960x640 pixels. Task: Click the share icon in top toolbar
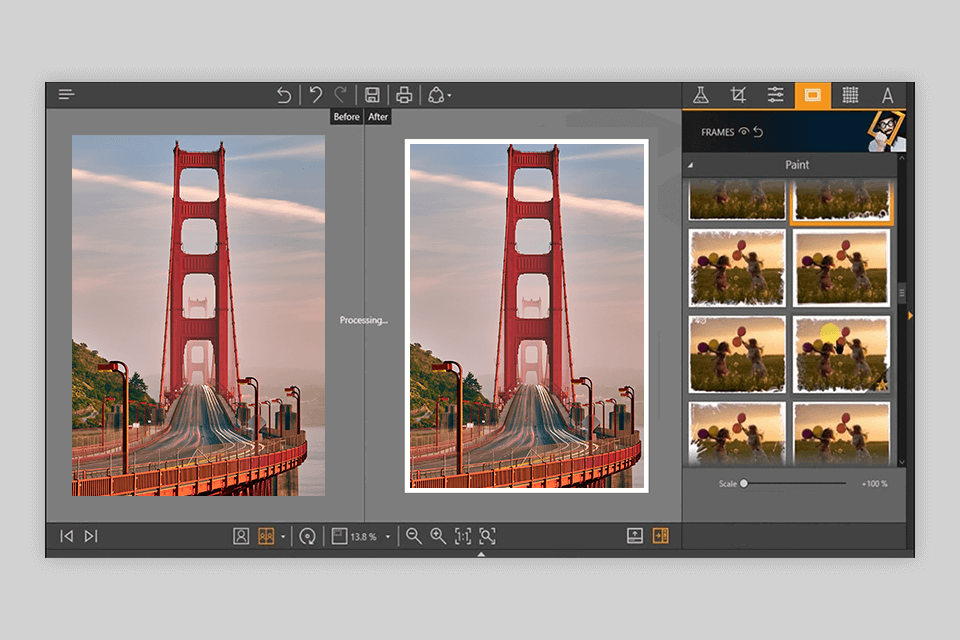pos(436,95)
